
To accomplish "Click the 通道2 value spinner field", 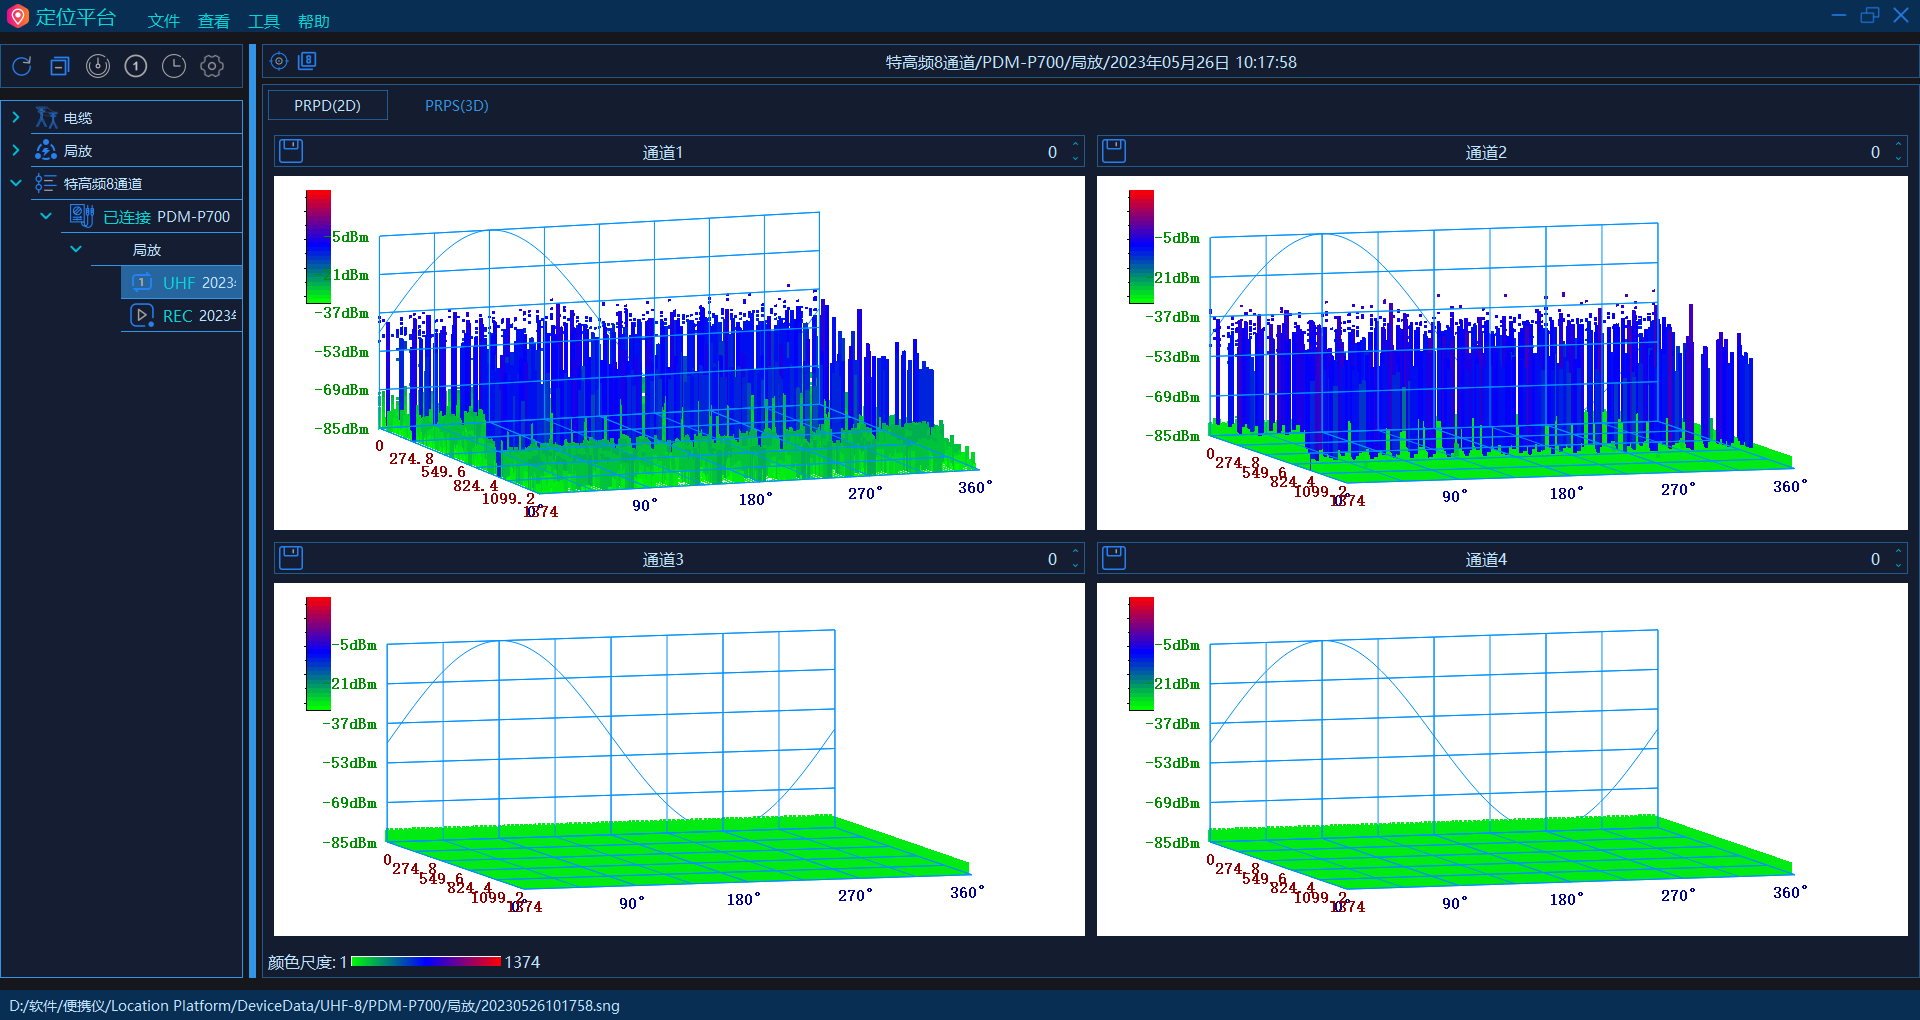I will coord(1874,152).
